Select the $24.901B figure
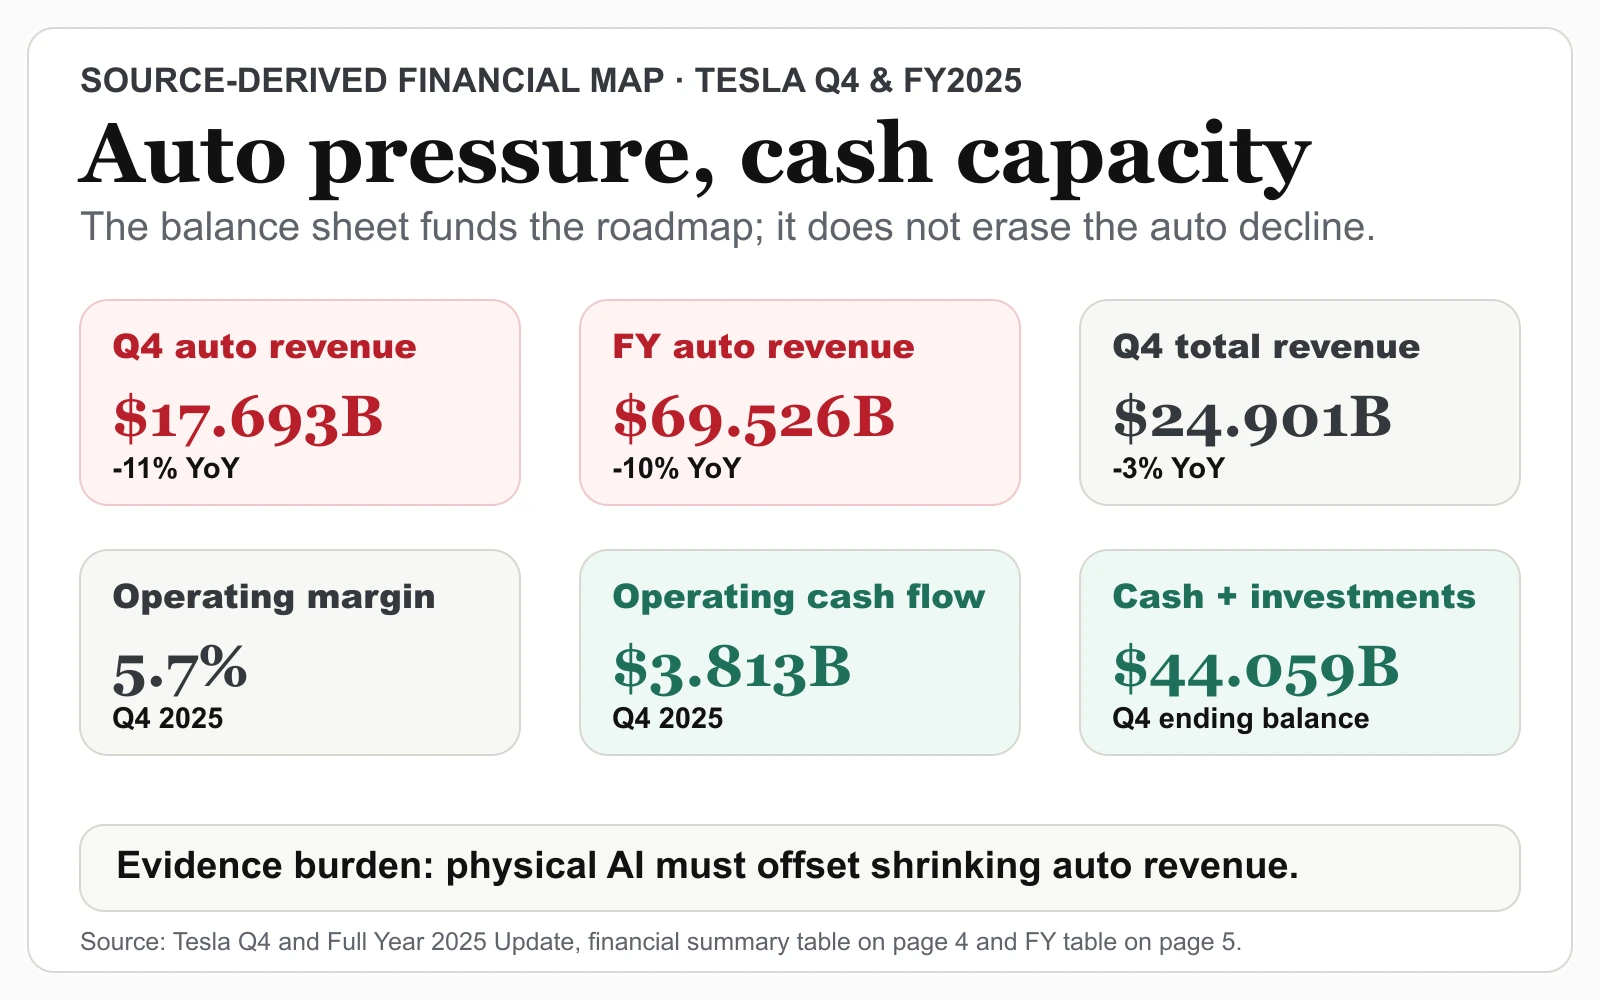Image resolution: width=1600 pixels, height=1000 pixels. 1252,418
